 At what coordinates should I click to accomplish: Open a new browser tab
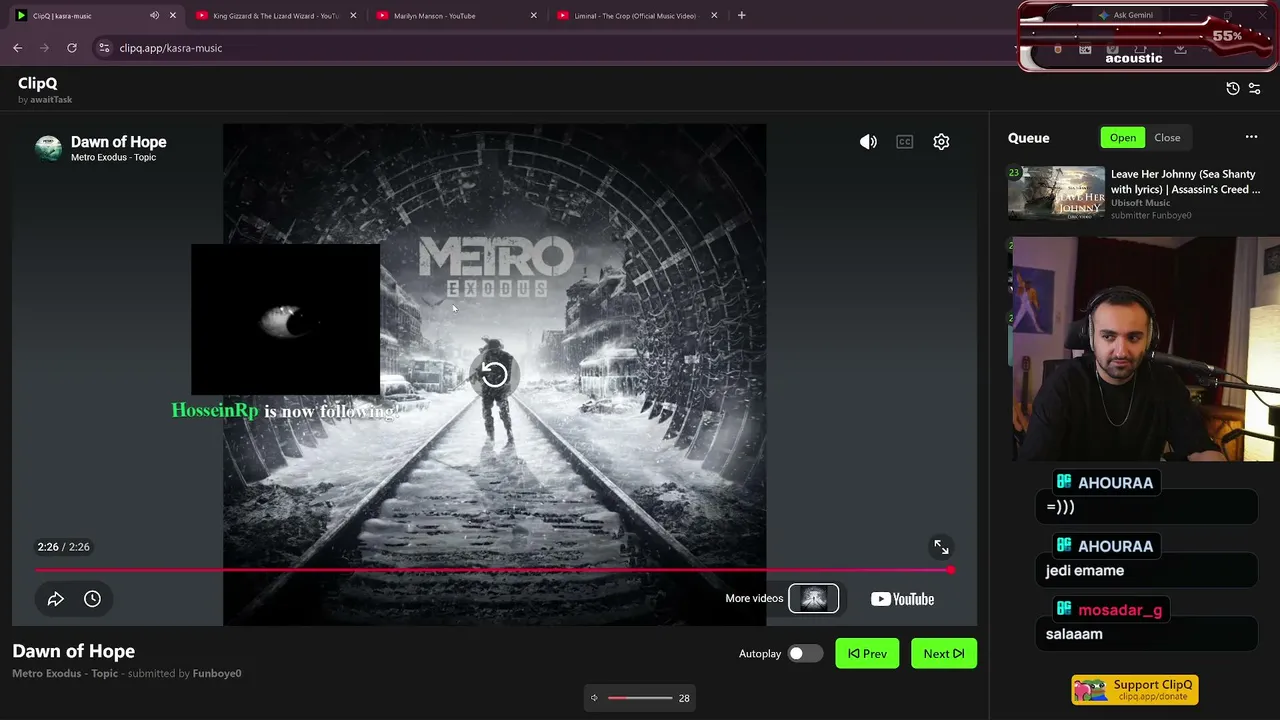[x=741, y=16]
